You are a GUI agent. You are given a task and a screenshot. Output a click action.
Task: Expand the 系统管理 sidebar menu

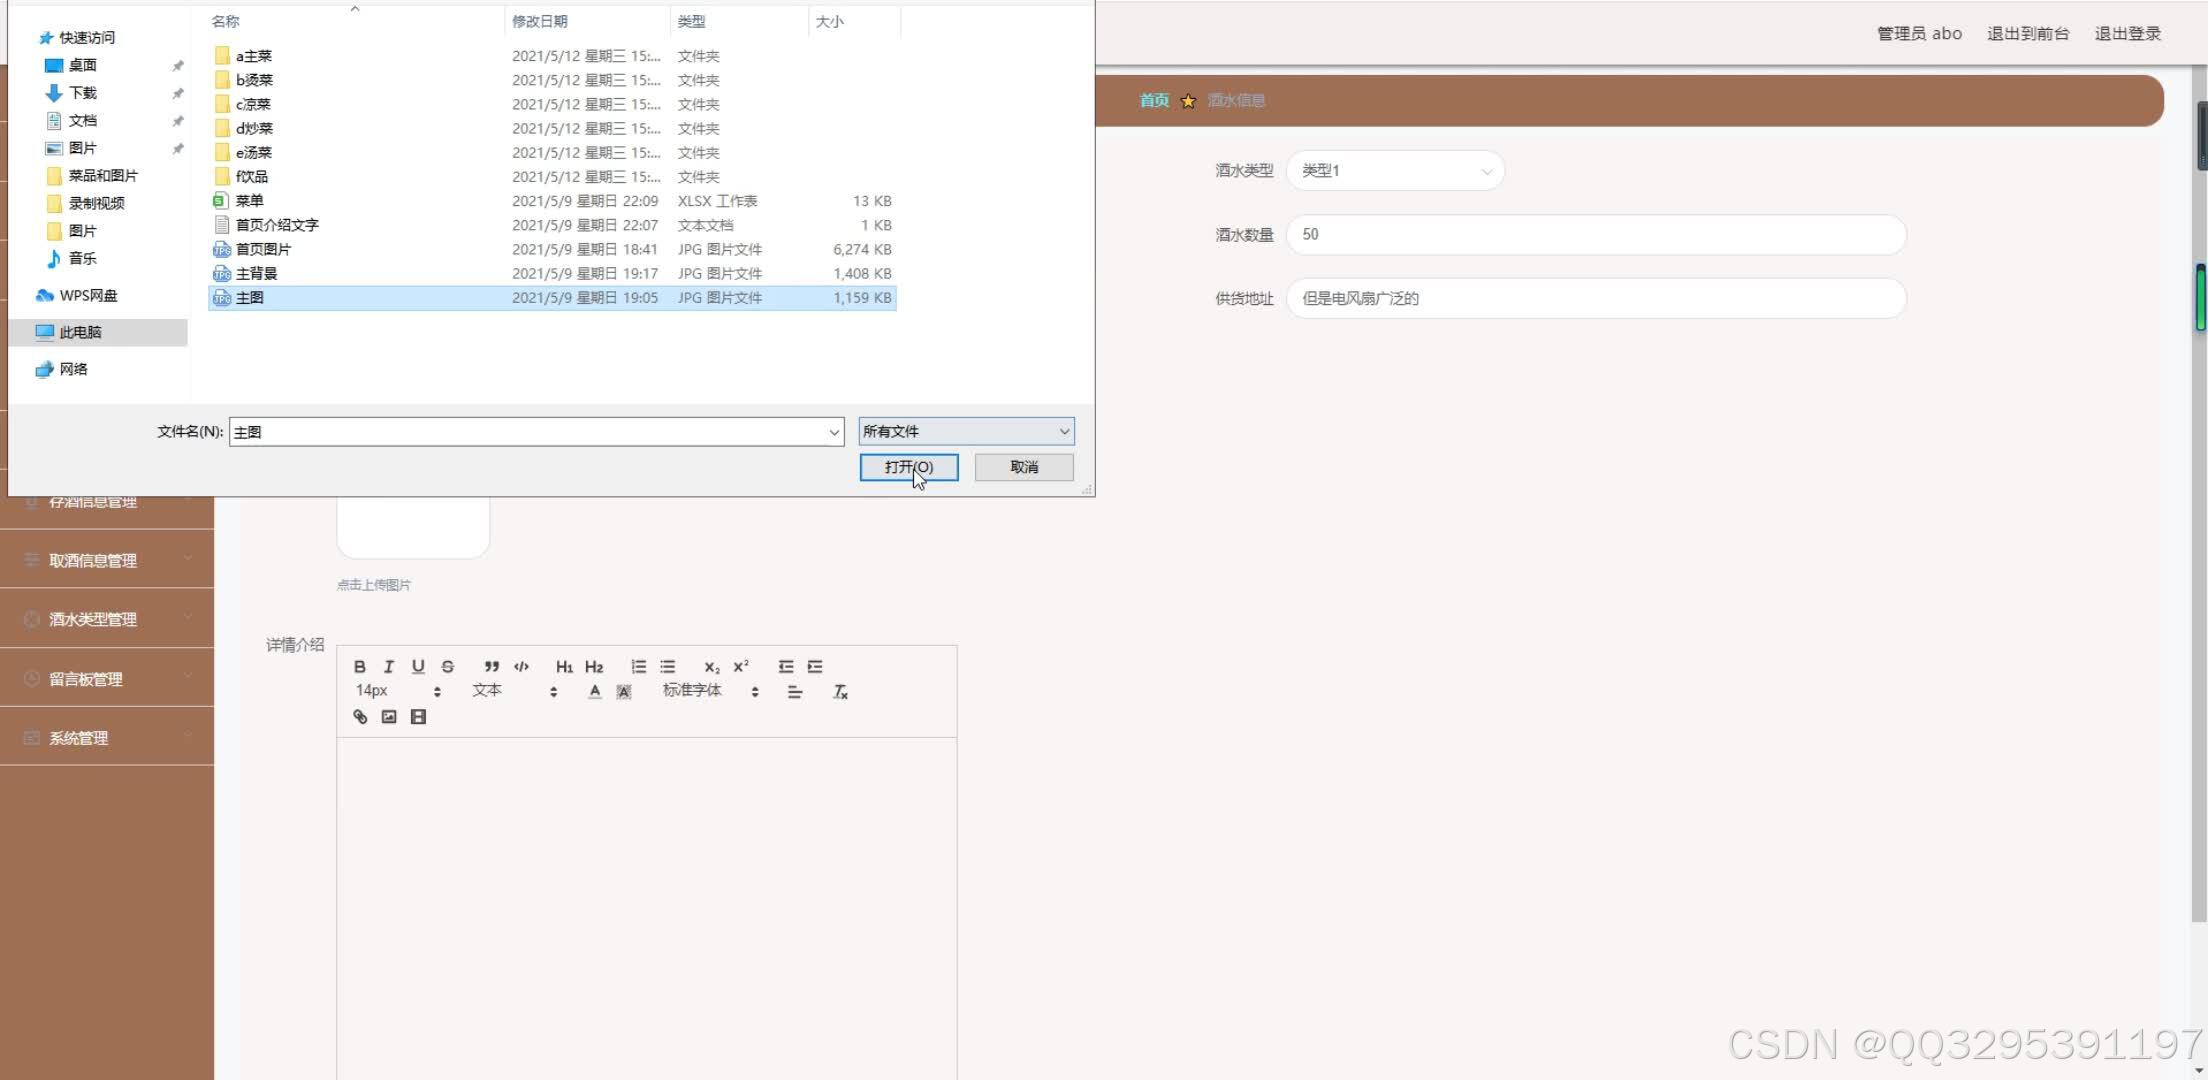point(107,738)
